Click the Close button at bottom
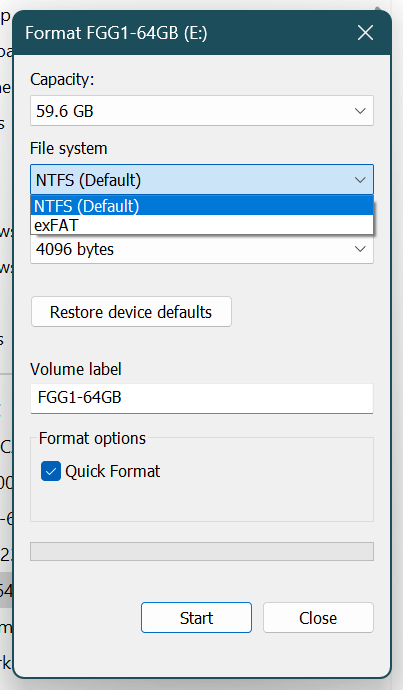The height and width of the screenshot is (690, 403). click(318, 618)
